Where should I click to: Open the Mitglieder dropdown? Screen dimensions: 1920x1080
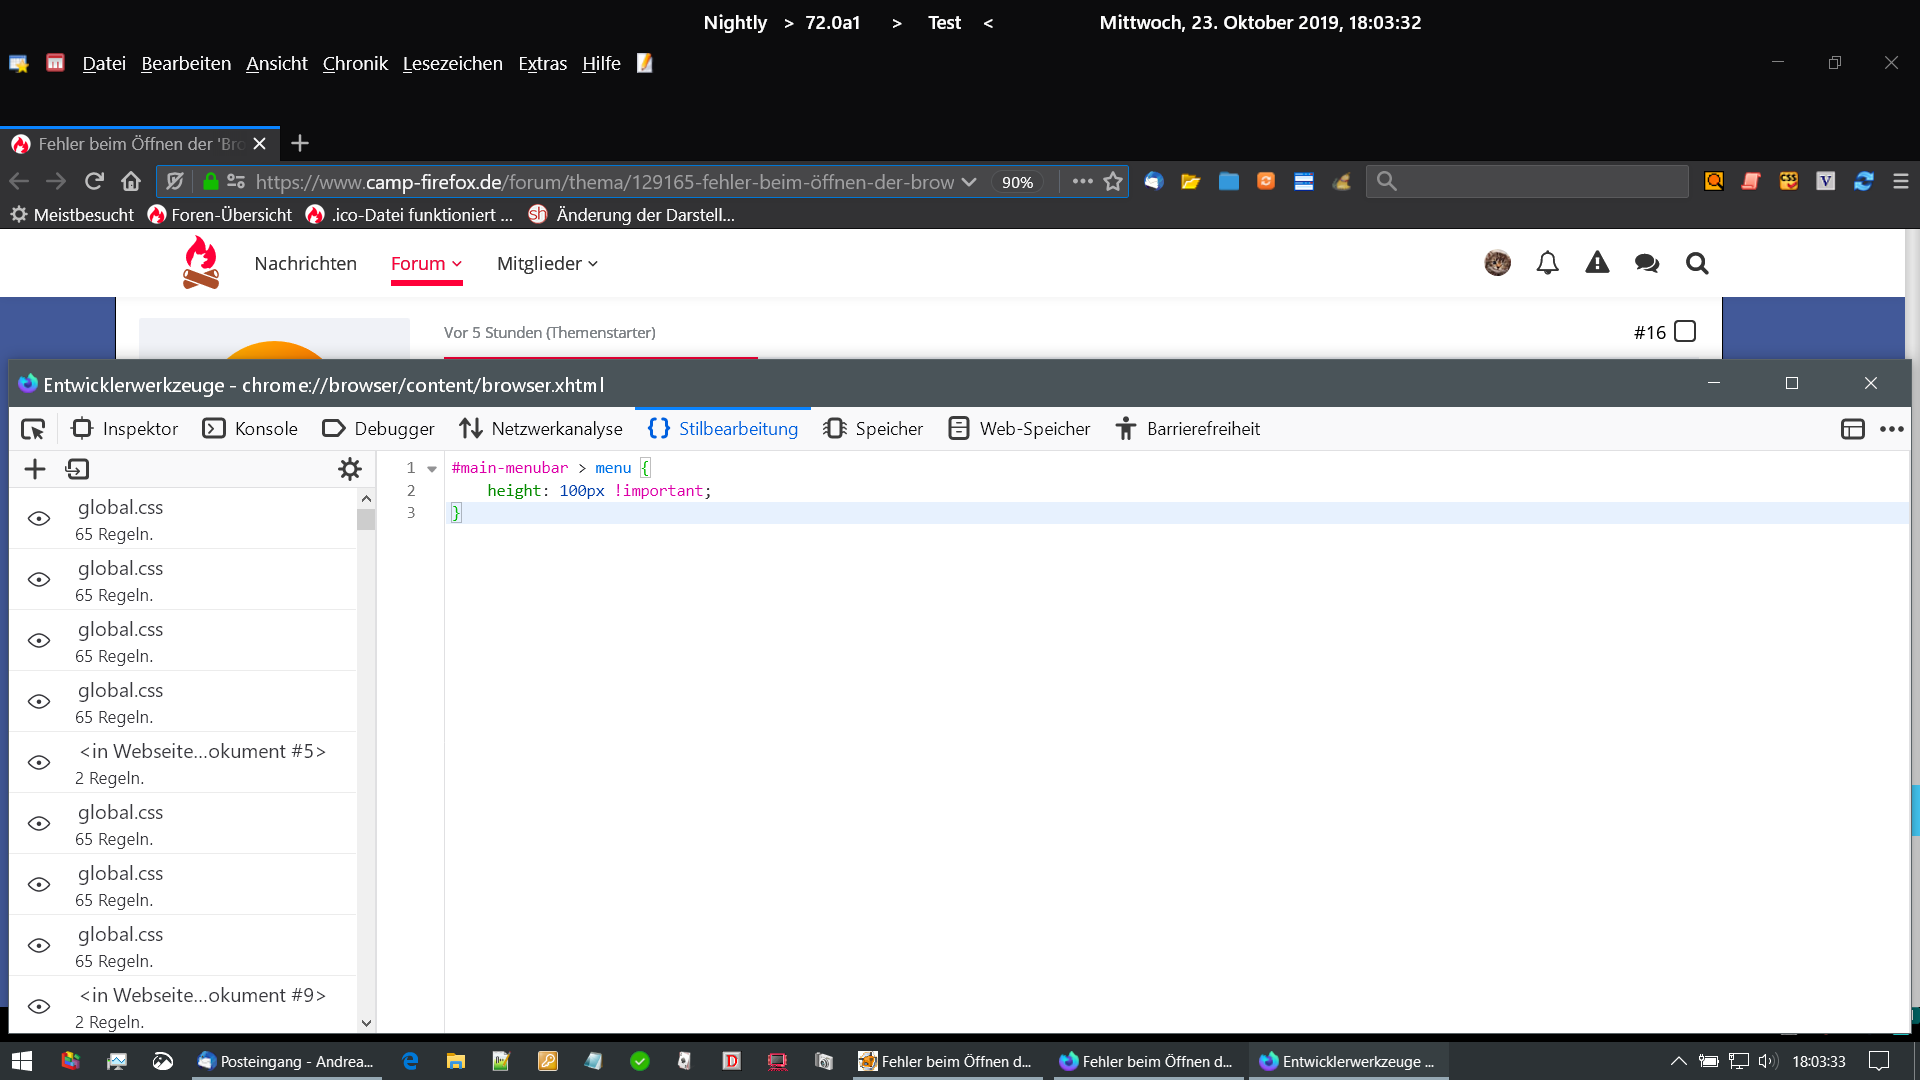pyautogui.click(x=547, y=263)
